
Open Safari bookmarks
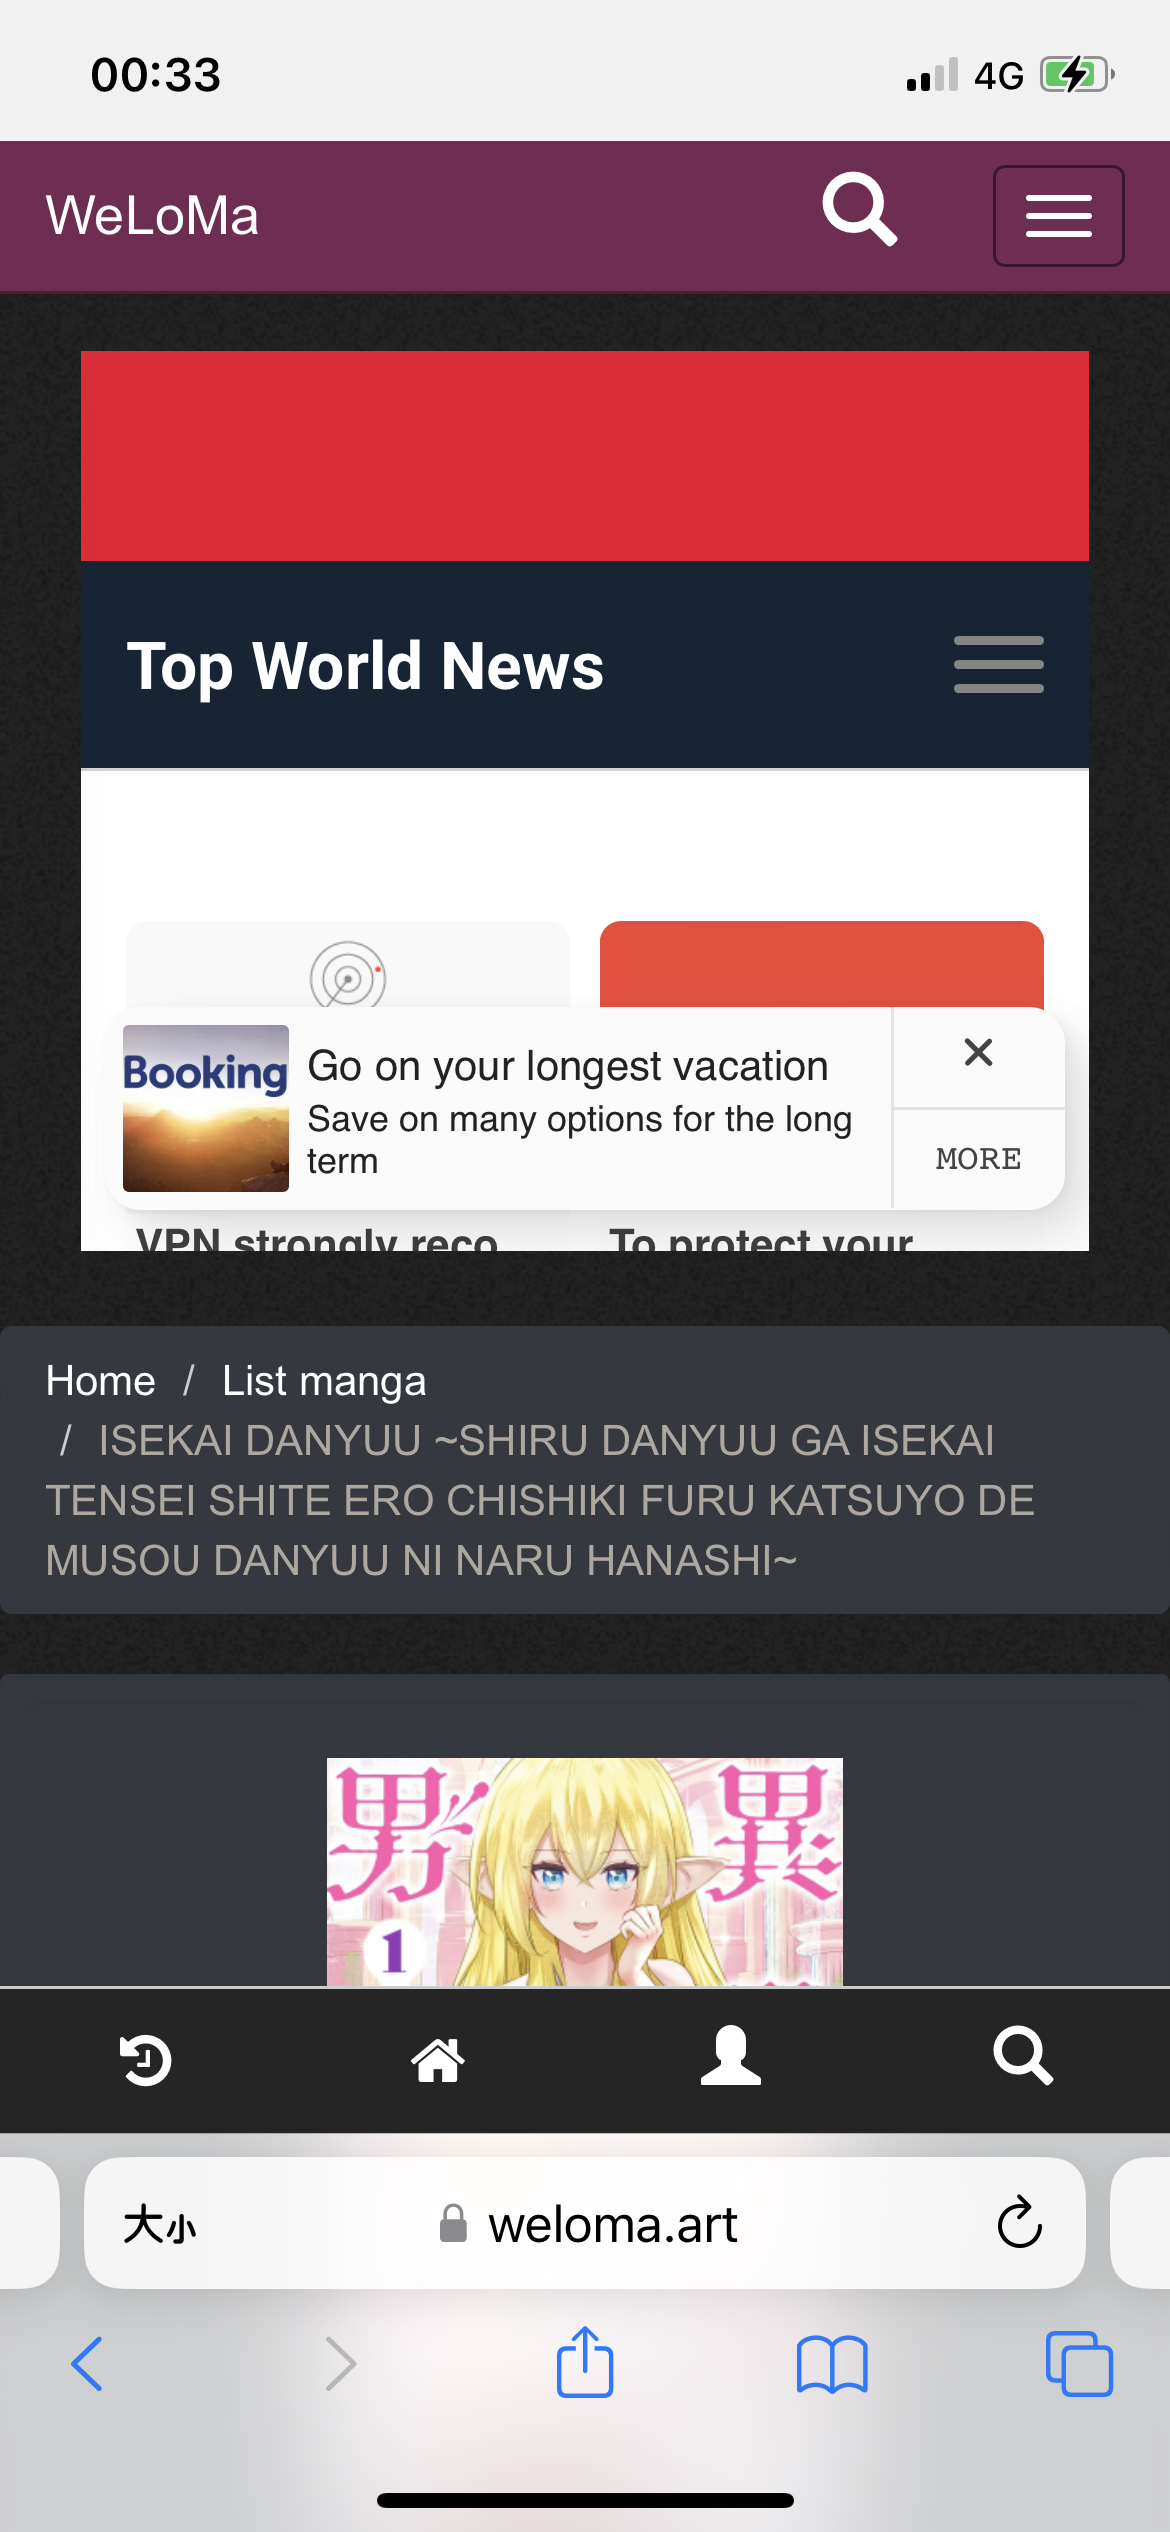[x=832, y=2365]
